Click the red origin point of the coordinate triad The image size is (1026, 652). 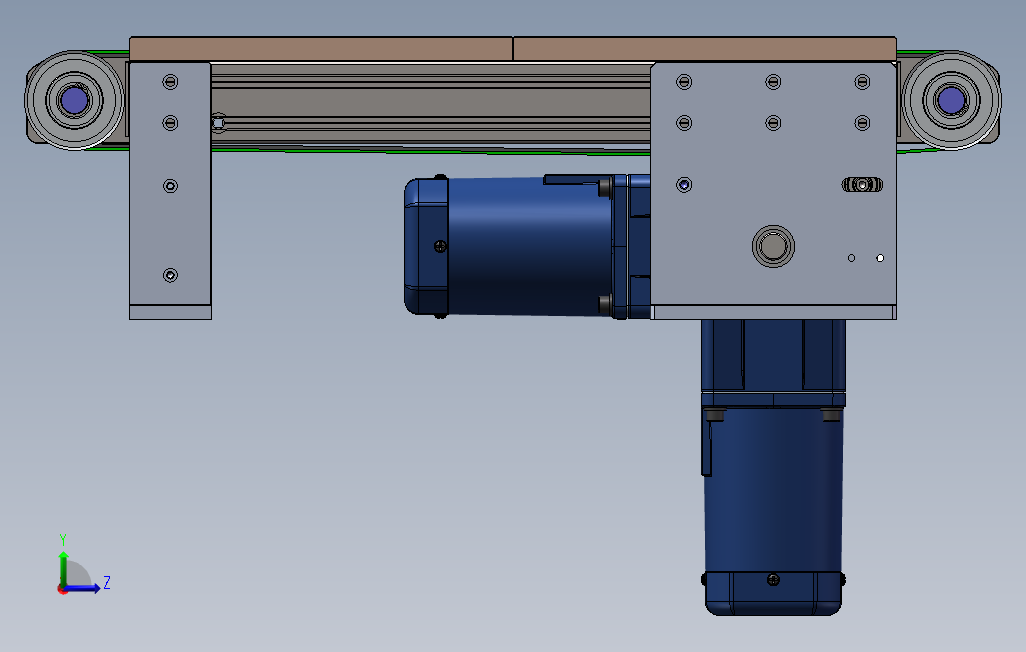[62, 590]
